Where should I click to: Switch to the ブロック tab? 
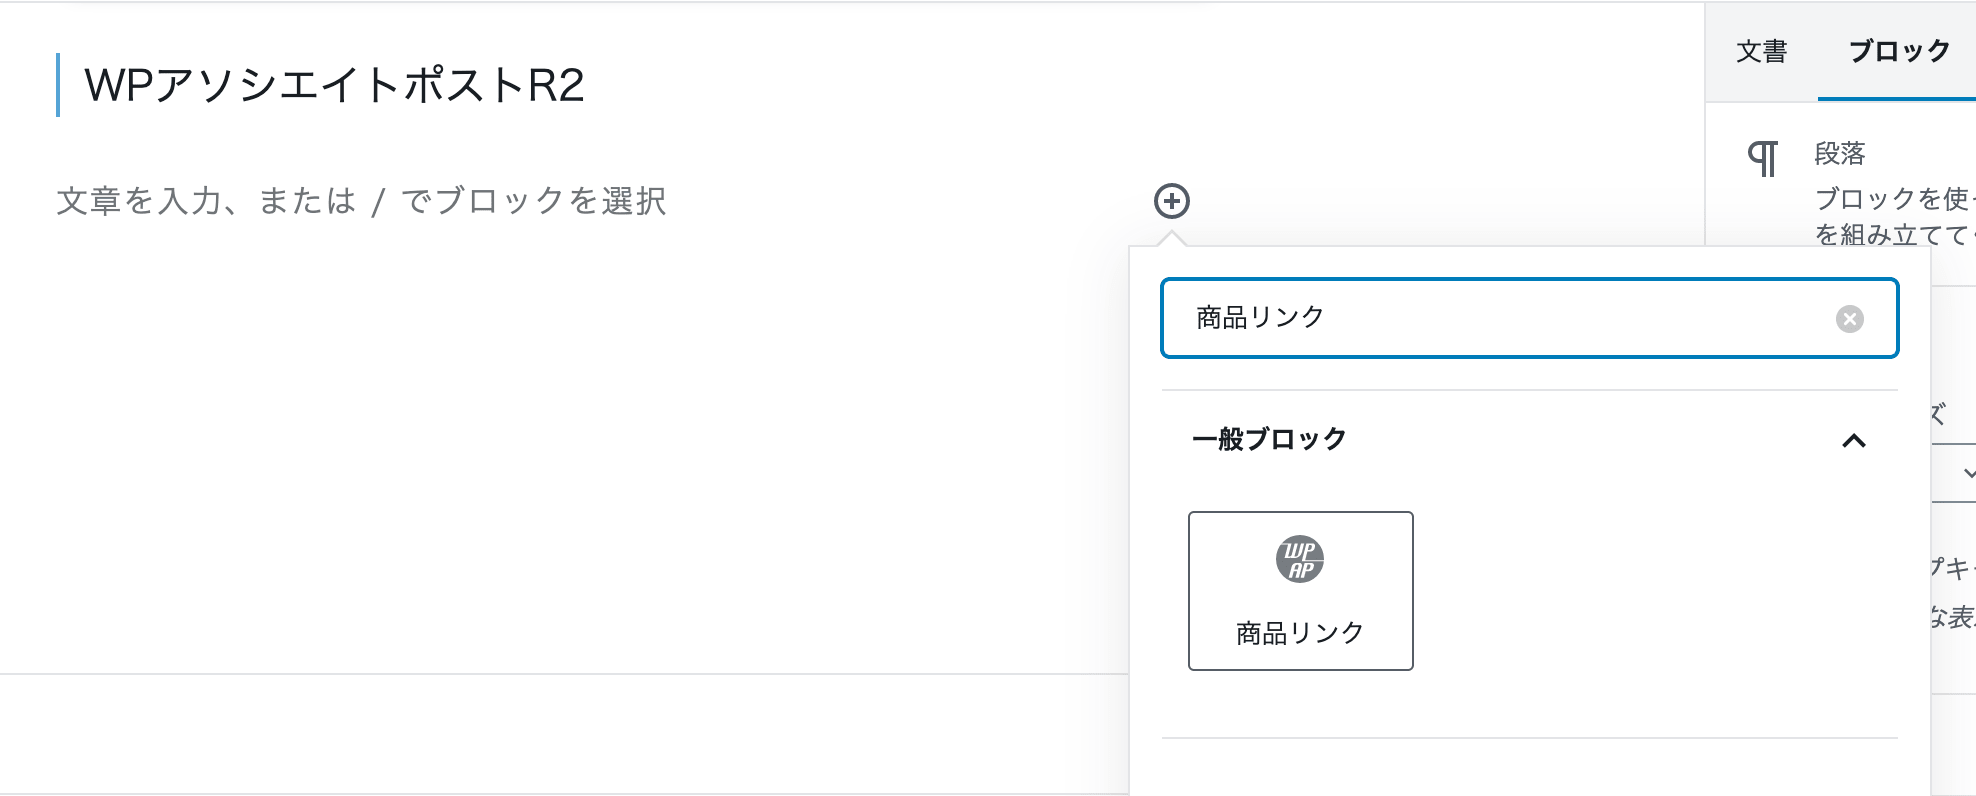[x=1899, y=51]
